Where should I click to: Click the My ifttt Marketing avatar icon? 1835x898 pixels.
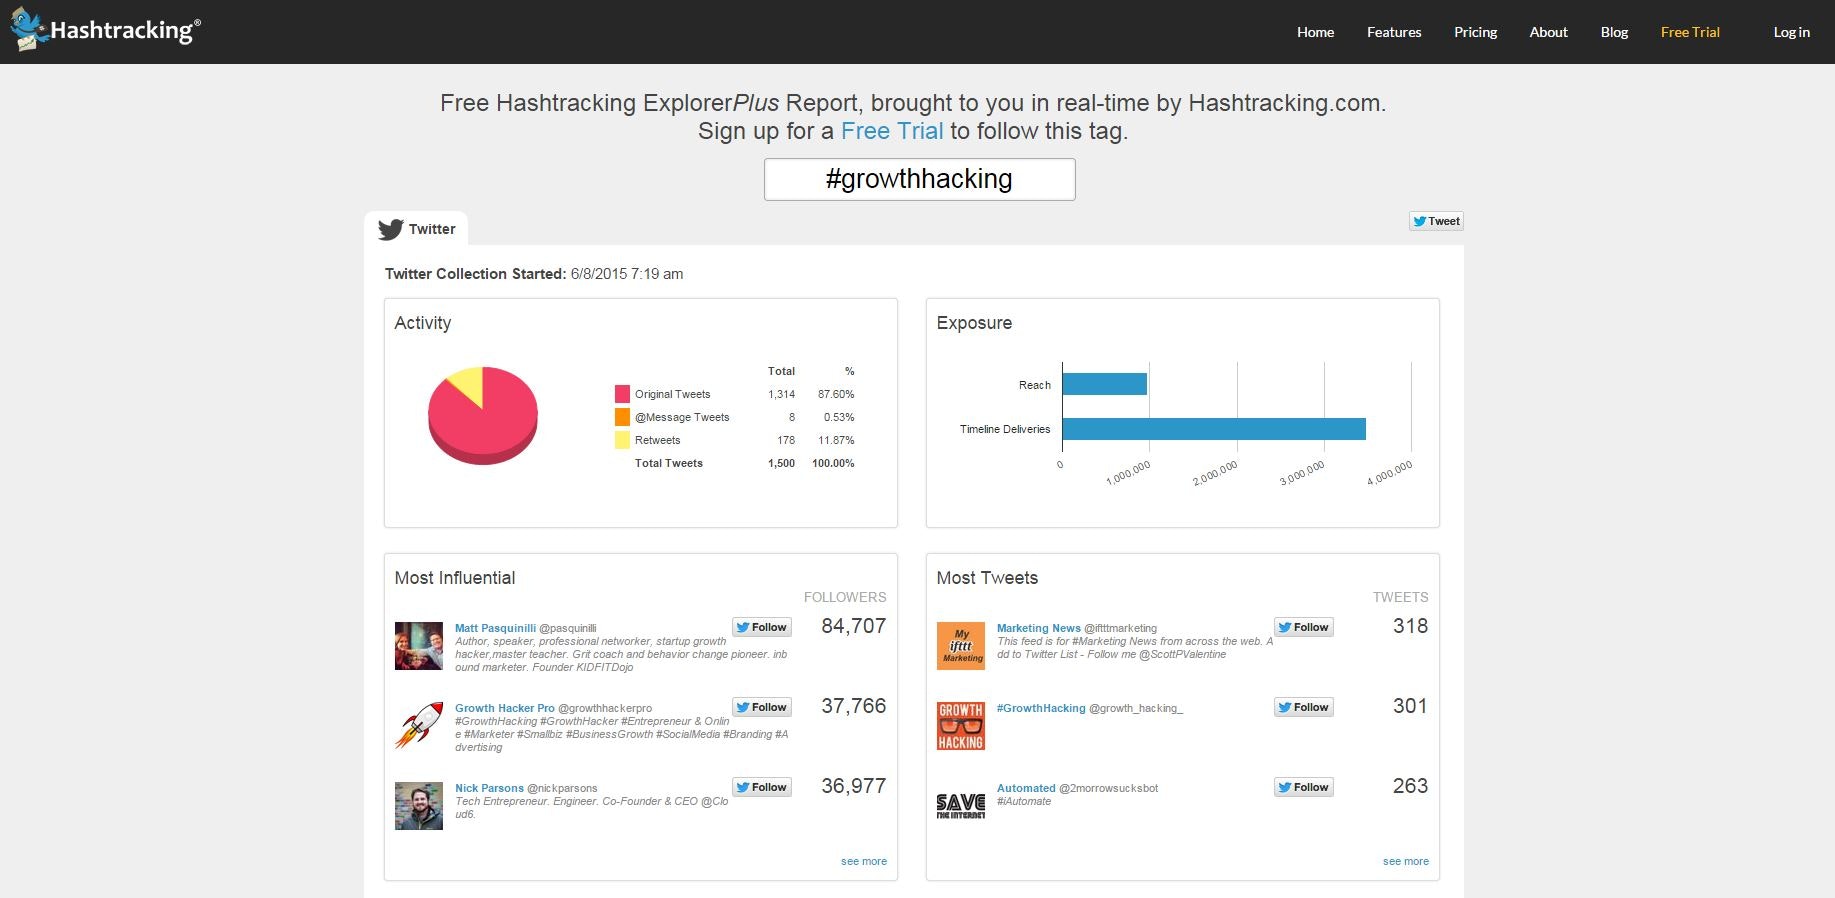pos(961,646)
